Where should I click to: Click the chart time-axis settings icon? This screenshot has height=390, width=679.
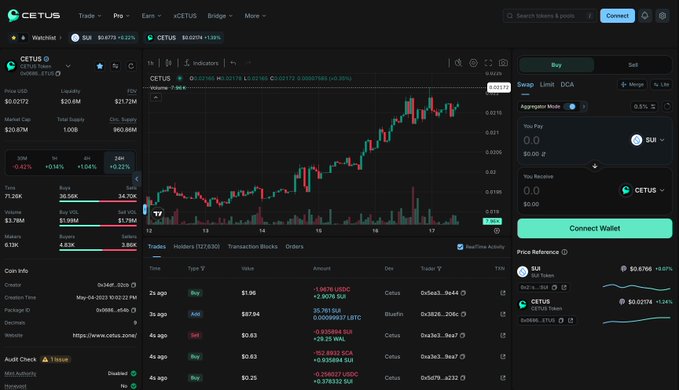(x=497, y=231)
